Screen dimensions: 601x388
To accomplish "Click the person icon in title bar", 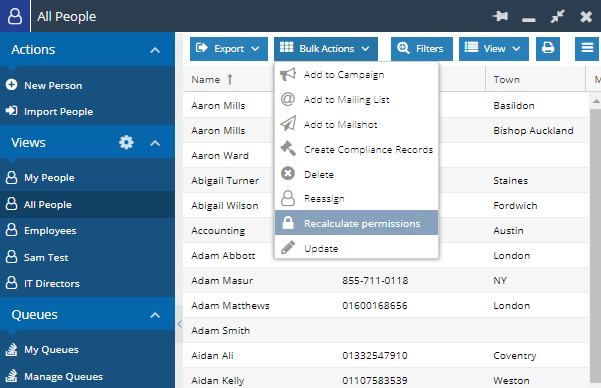I will [15, 16].
